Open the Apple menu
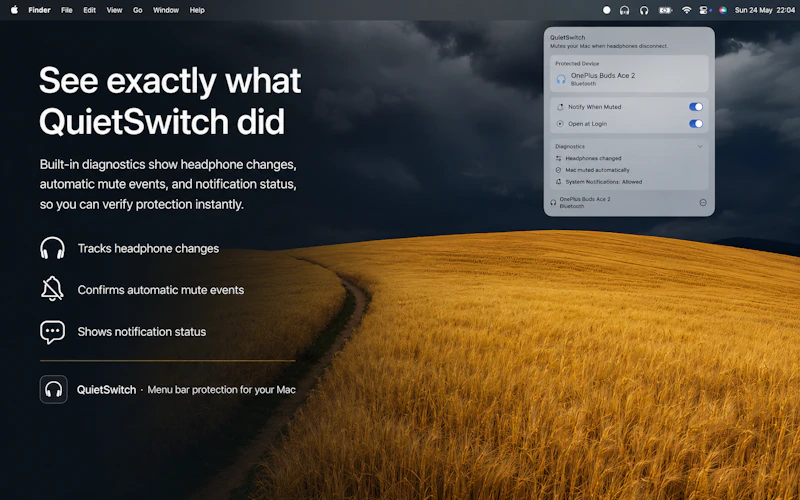 [14, 10]
